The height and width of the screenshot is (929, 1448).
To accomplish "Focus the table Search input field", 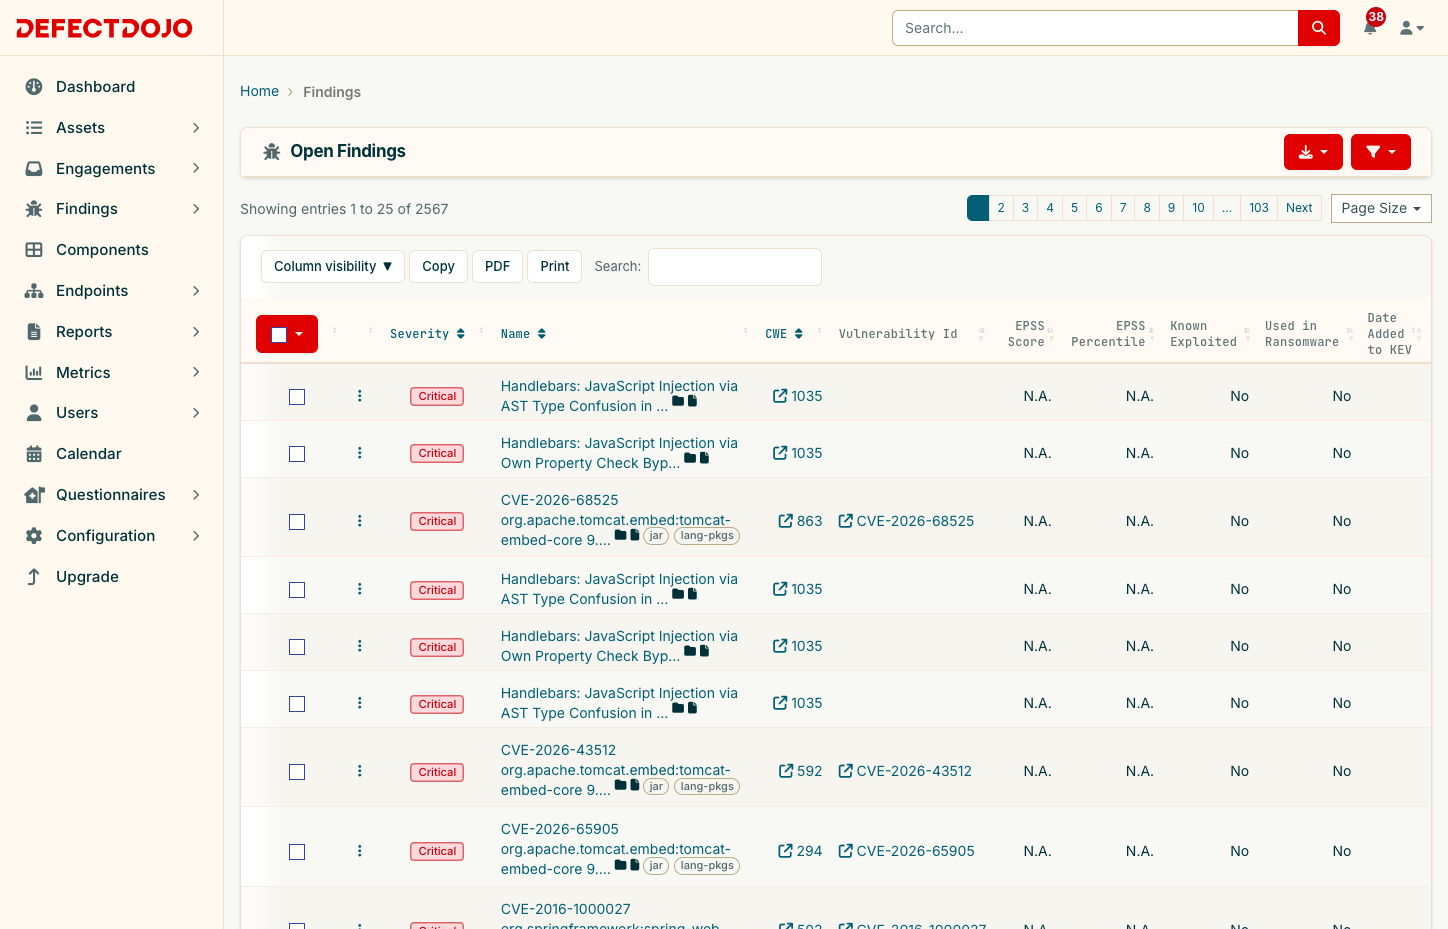I will click(x=735, y=267).
